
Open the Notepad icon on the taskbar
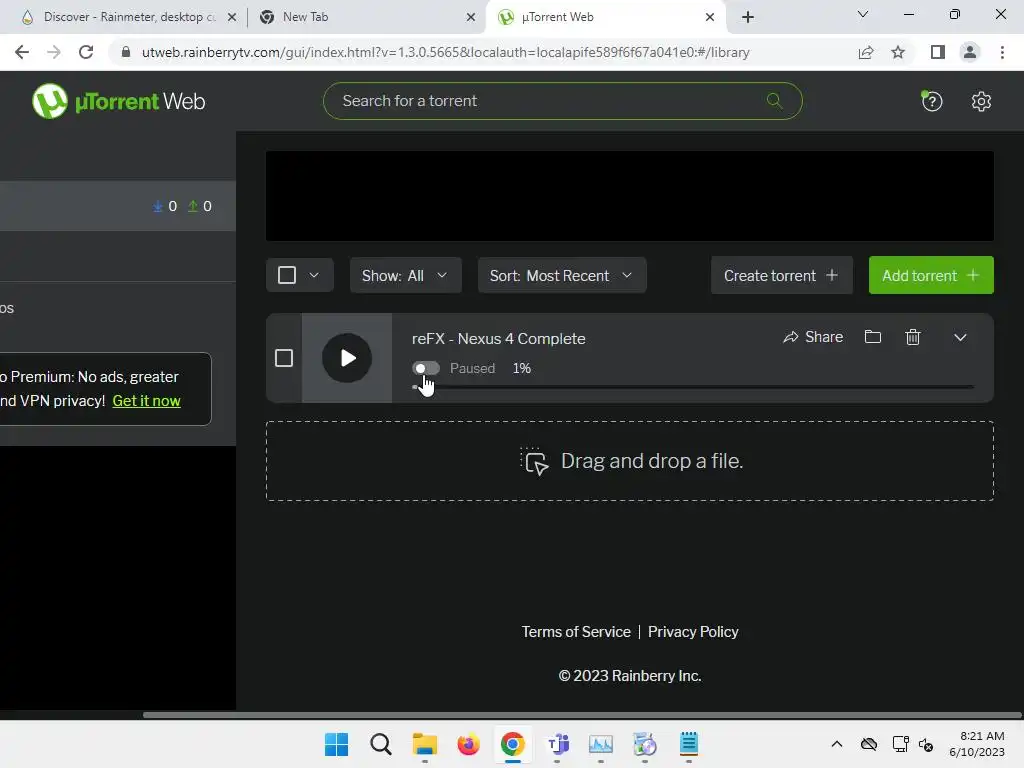point(689,744)
